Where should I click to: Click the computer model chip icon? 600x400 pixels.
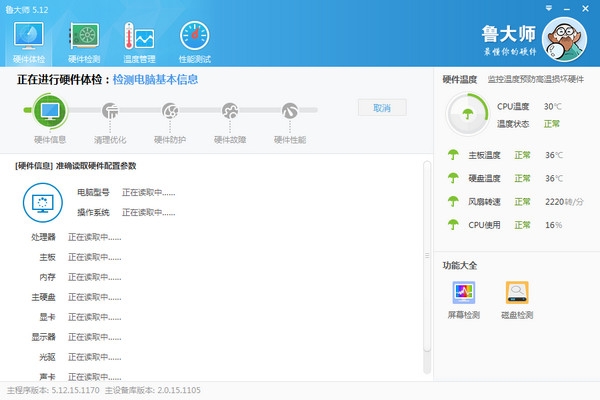click(43, 201)
